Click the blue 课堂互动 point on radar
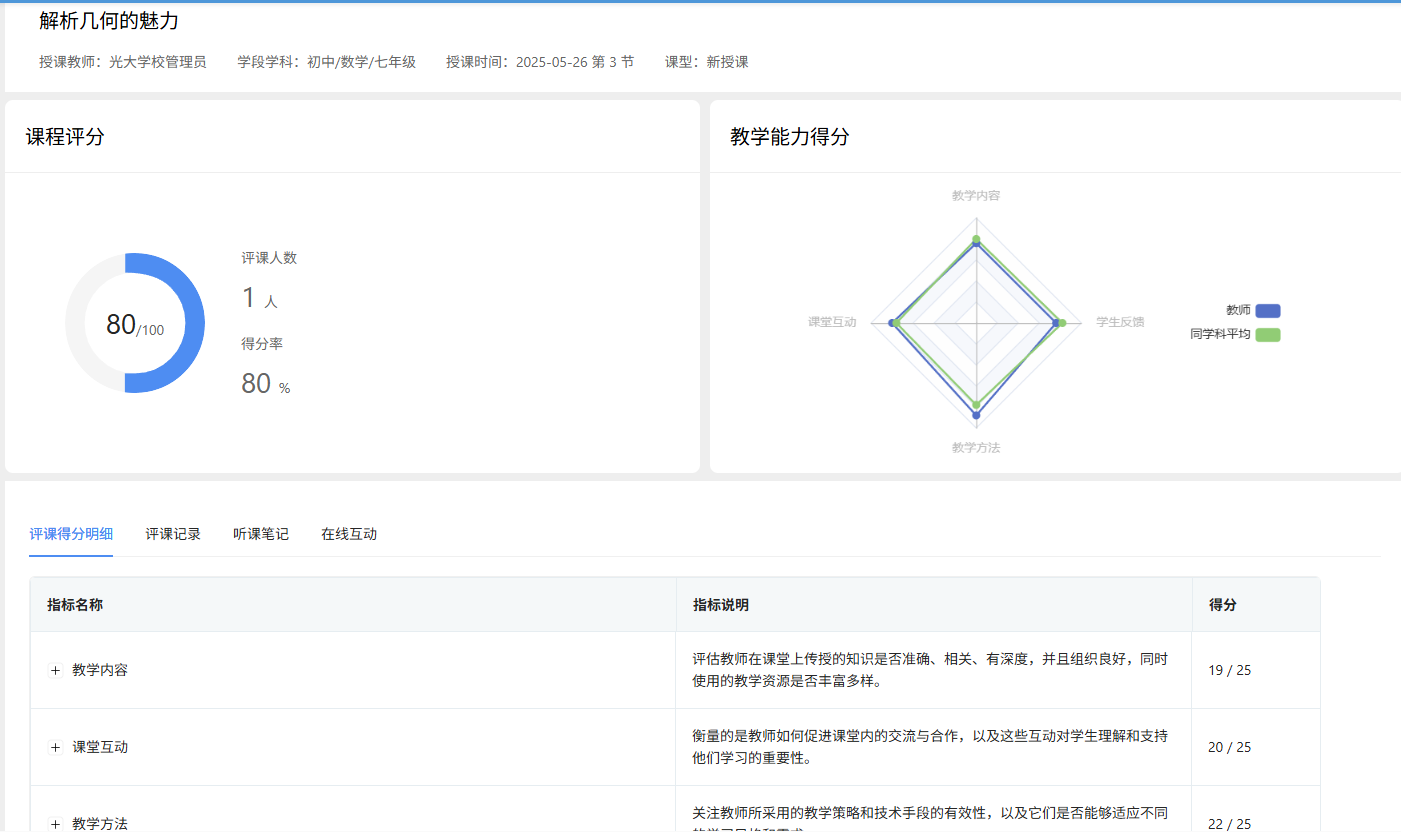This screenshot has height=832, width=1401. [x=891, y=323]
